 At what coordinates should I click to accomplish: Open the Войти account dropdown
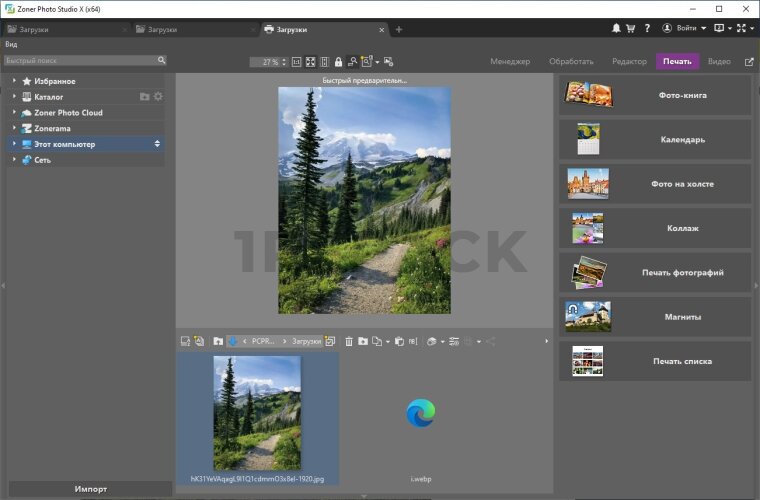[x=689, y=29]
